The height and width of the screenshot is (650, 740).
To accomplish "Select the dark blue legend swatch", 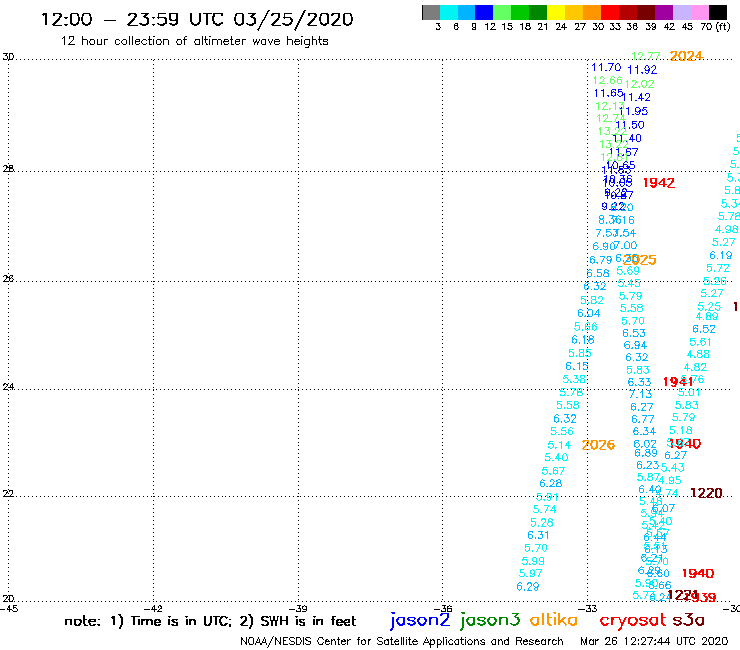I will click(484, 12).
